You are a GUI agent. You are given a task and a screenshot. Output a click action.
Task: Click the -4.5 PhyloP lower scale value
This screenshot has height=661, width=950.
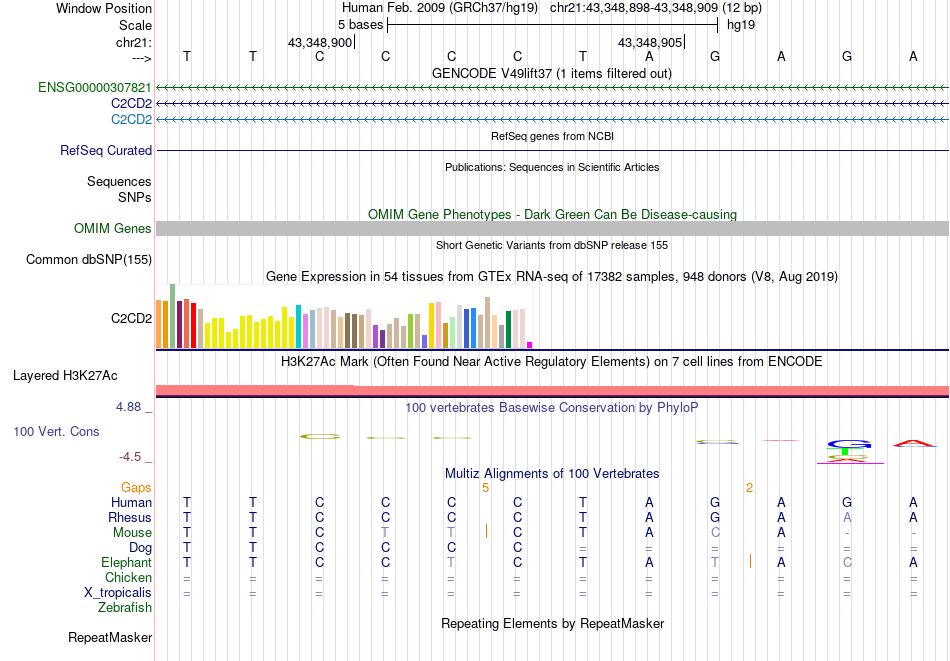pyautogui.click(x=130, y=457)
